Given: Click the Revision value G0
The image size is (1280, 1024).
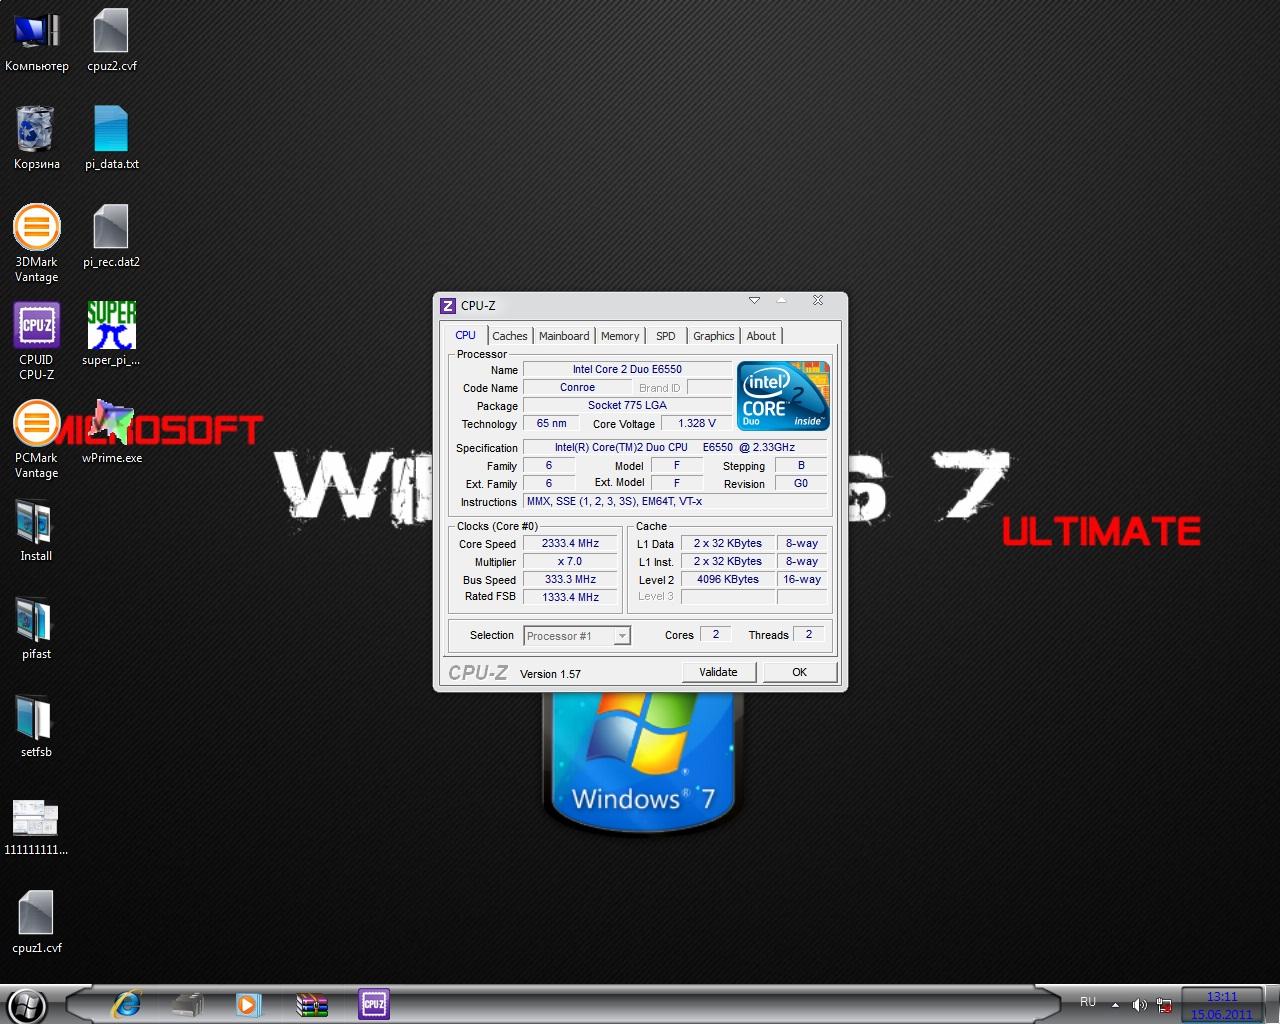Looking at the screenshot, I should pos(801,484).
